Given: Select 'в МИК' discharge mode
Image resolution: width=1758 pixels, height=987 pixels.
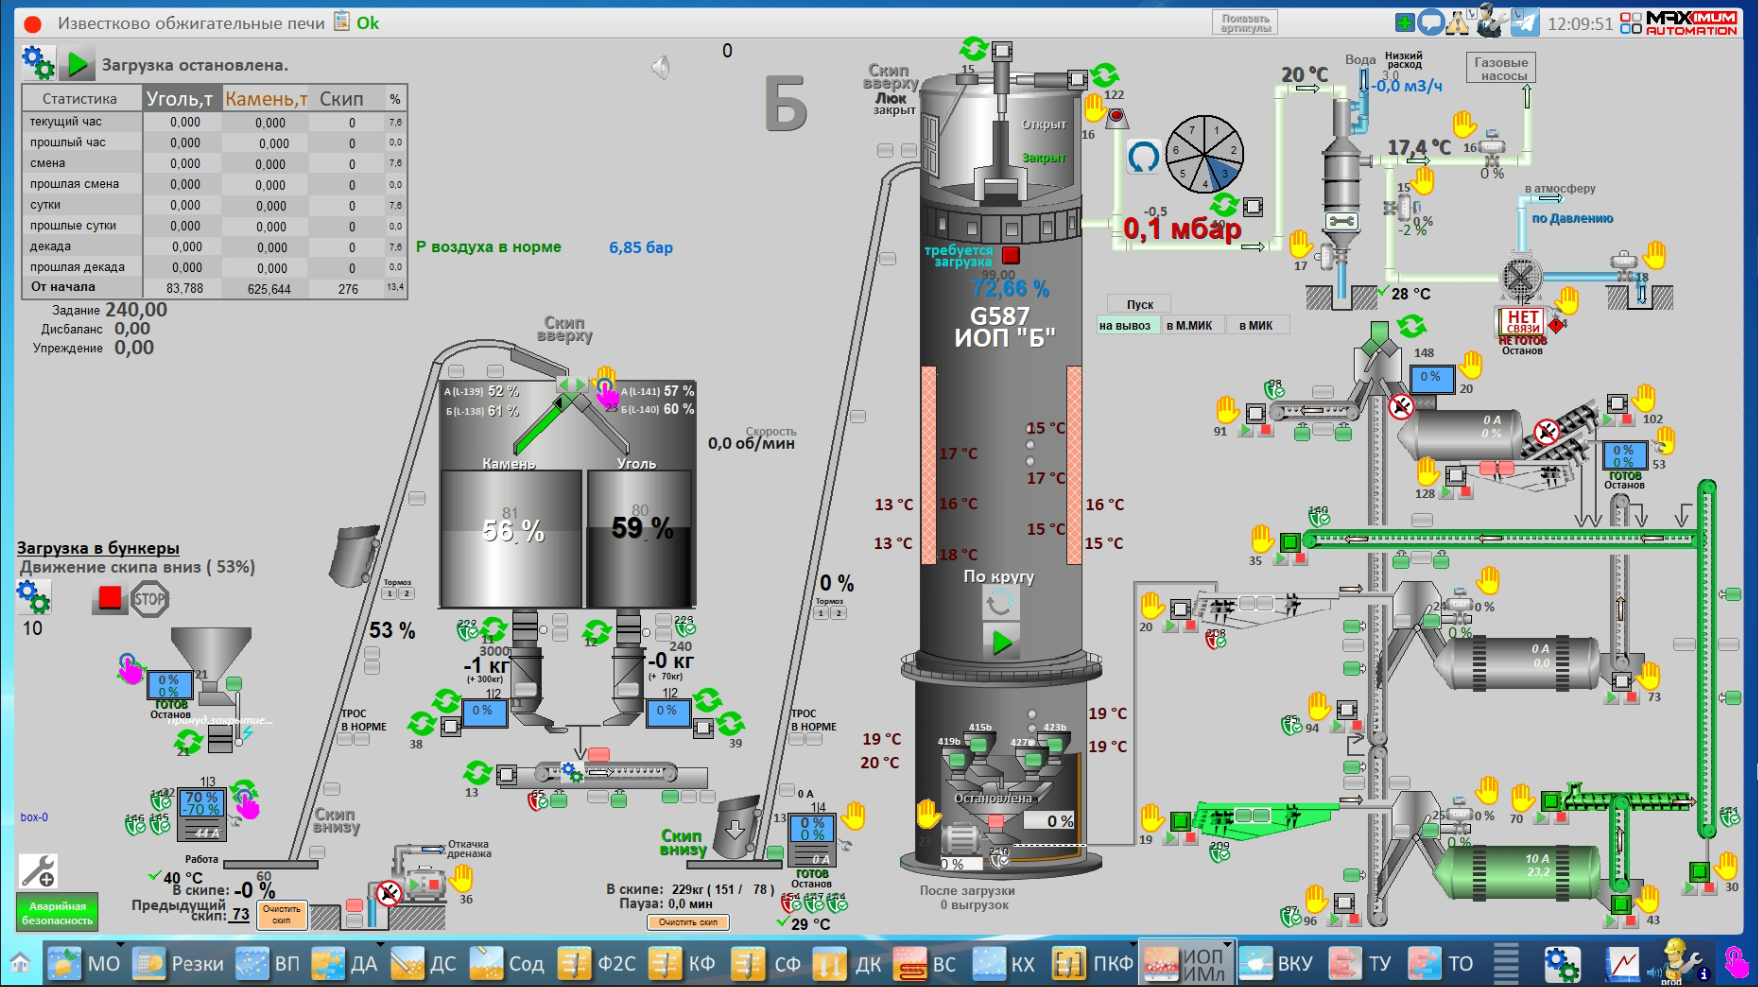Looking at the screenshot, I should pyautogui.click(x=1256, y=325).
